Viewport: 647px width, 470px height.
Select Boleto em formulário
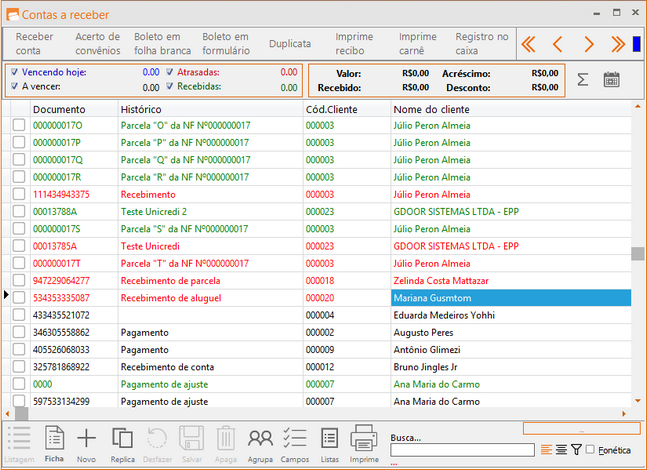pyautogui.click(x=226, y=44)
